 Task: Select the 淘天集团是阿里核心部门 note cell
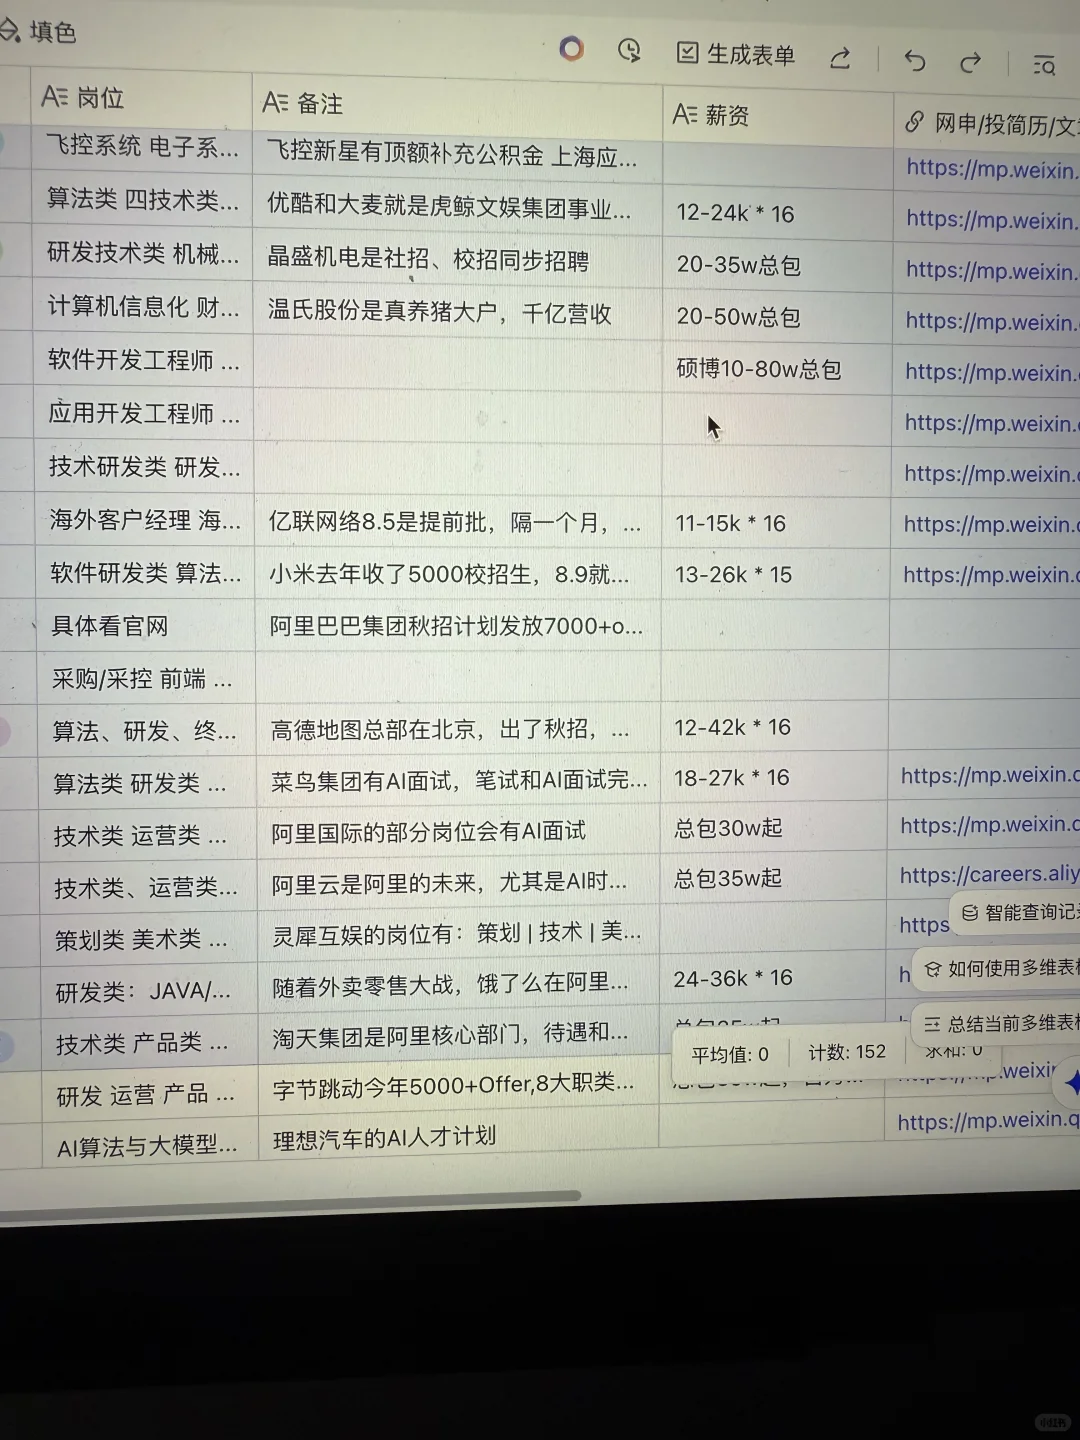click(x=459, y=1034)
